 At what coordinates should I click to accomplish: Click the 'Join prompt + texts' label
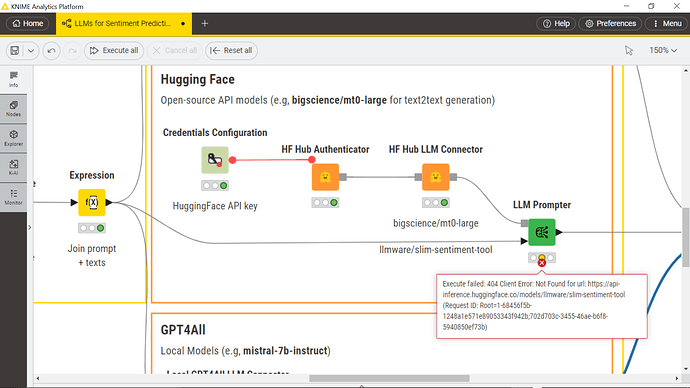click(92, 256)
